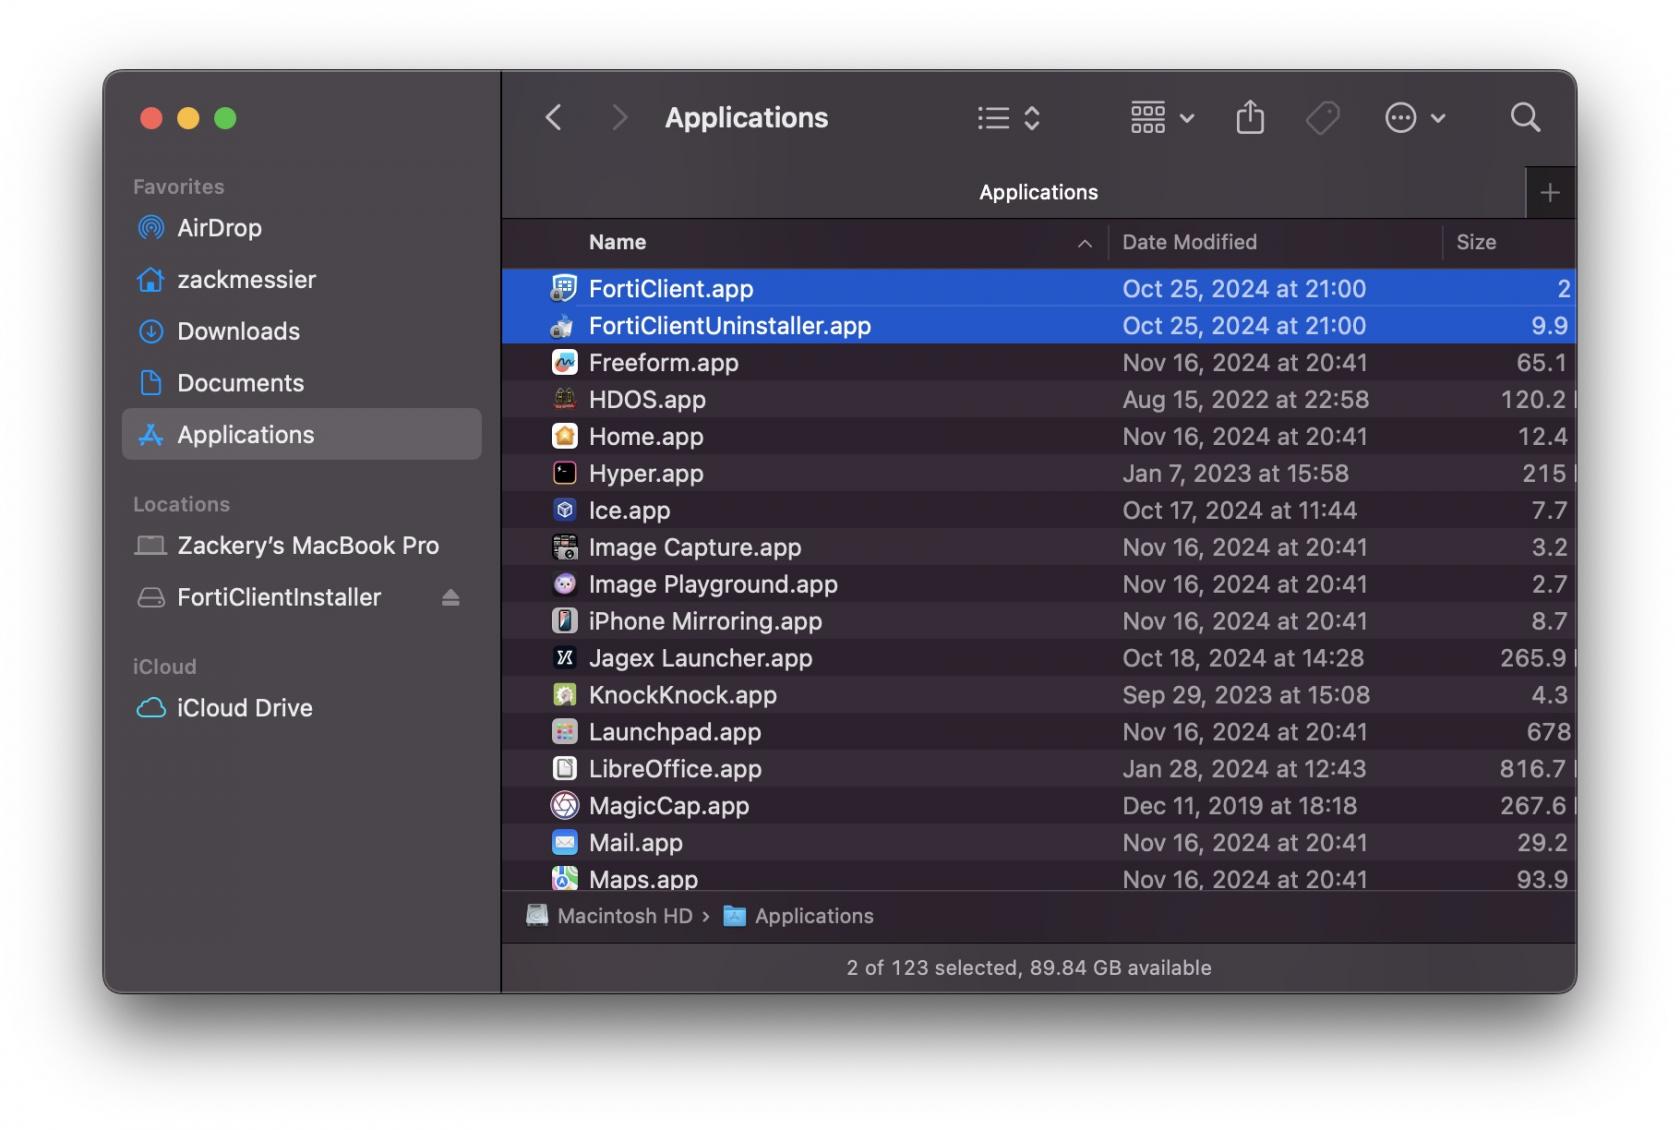Add a new tab with plus button
Image resolution: width=1680 pixels, height=1130 pixels.
pyautogui.click(x=1550, y=193)
